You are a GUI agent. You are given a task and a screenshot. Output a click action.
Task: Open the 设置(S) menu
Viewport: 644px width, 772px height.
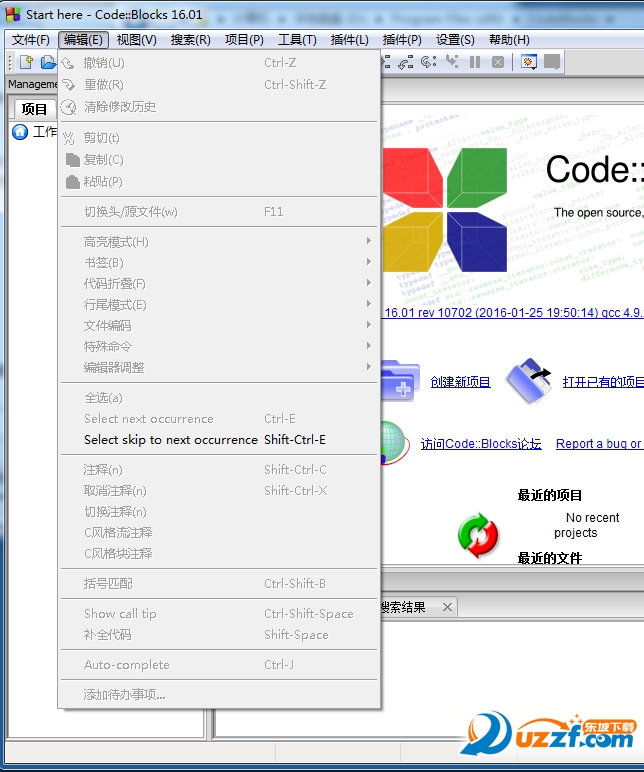(455, 40)
